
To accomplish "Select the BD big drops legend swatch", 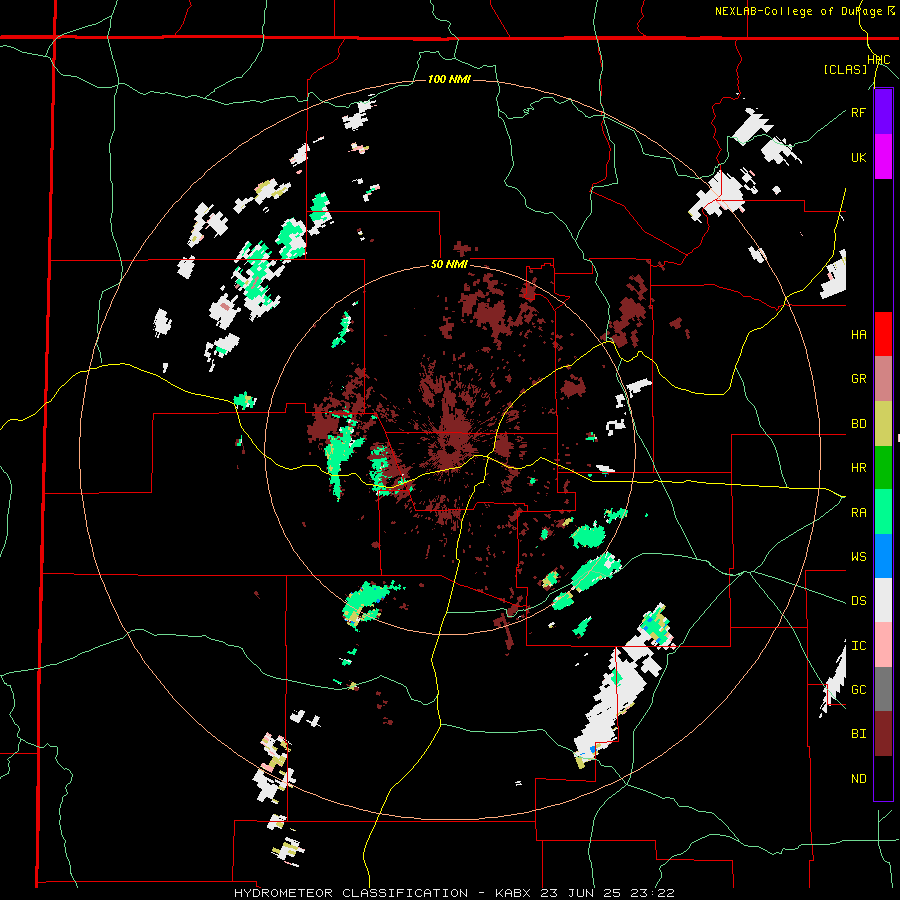I will point(883,424).
